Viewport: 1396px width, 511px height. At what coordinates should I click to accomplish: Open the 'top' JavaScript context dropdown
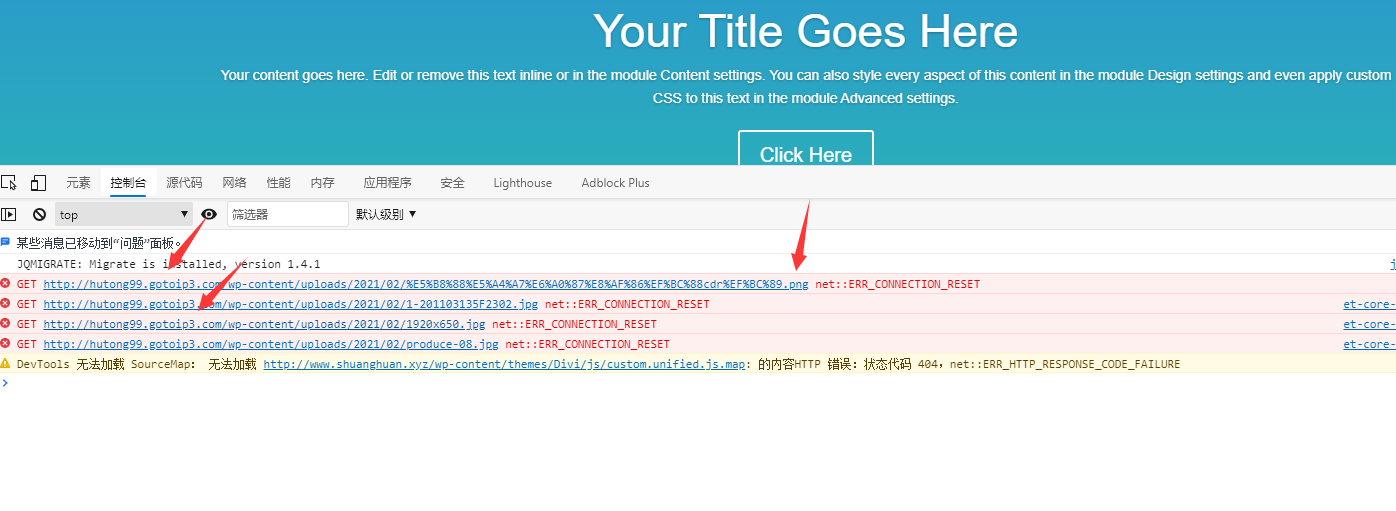pyautogui.click(x=123, y=214)
